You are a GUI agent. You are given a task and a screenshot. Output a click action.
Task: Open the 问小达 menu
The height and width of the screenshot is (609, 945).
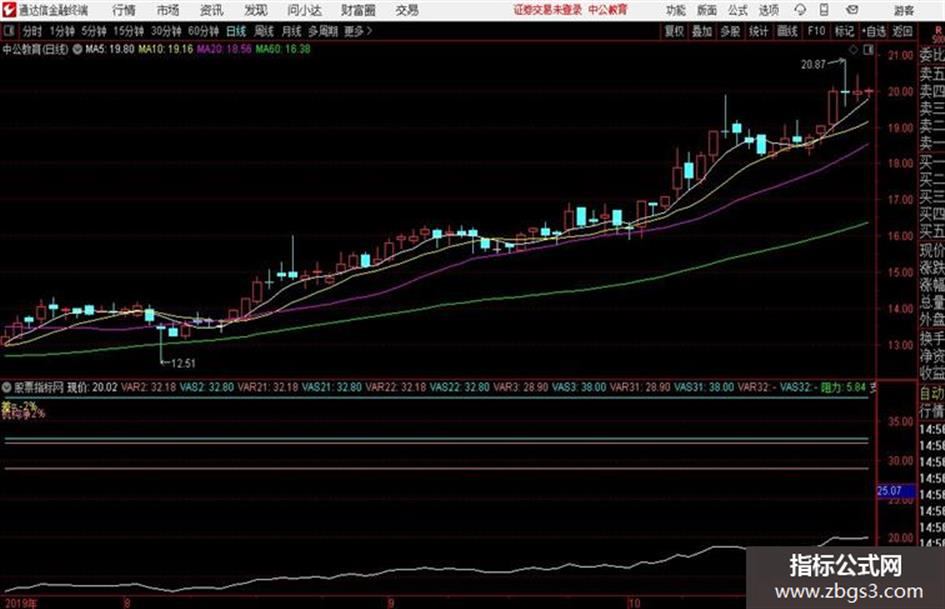coord(304,10)
